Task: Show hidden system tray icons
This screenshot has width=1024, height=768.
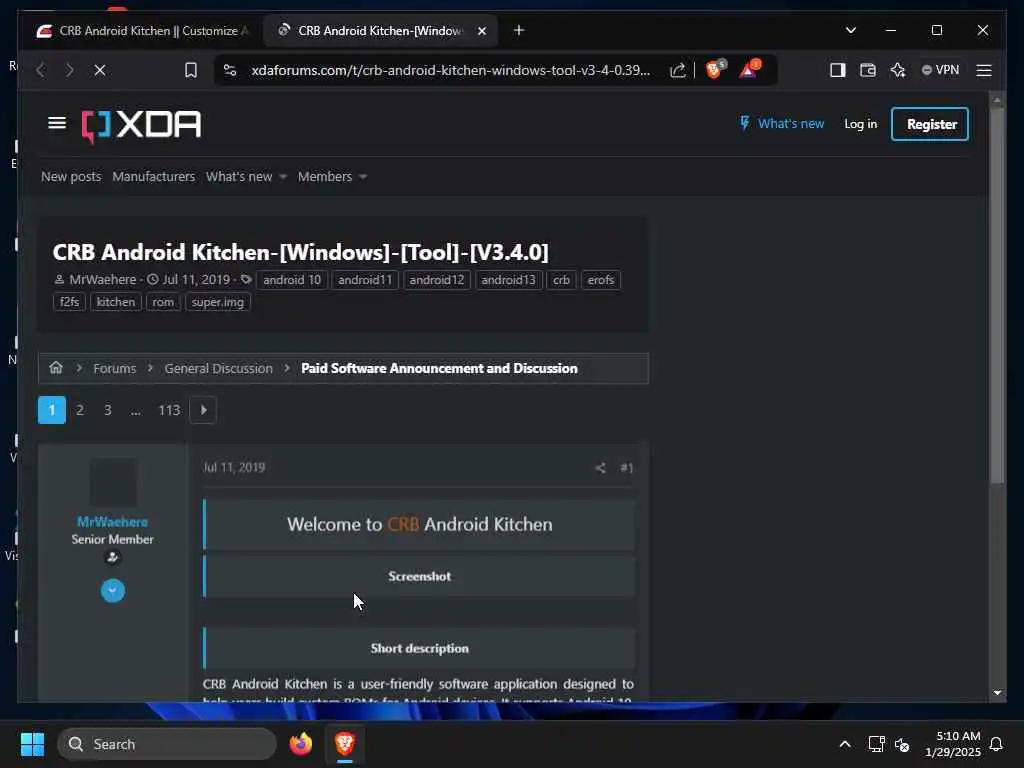Action: [844, 744]
